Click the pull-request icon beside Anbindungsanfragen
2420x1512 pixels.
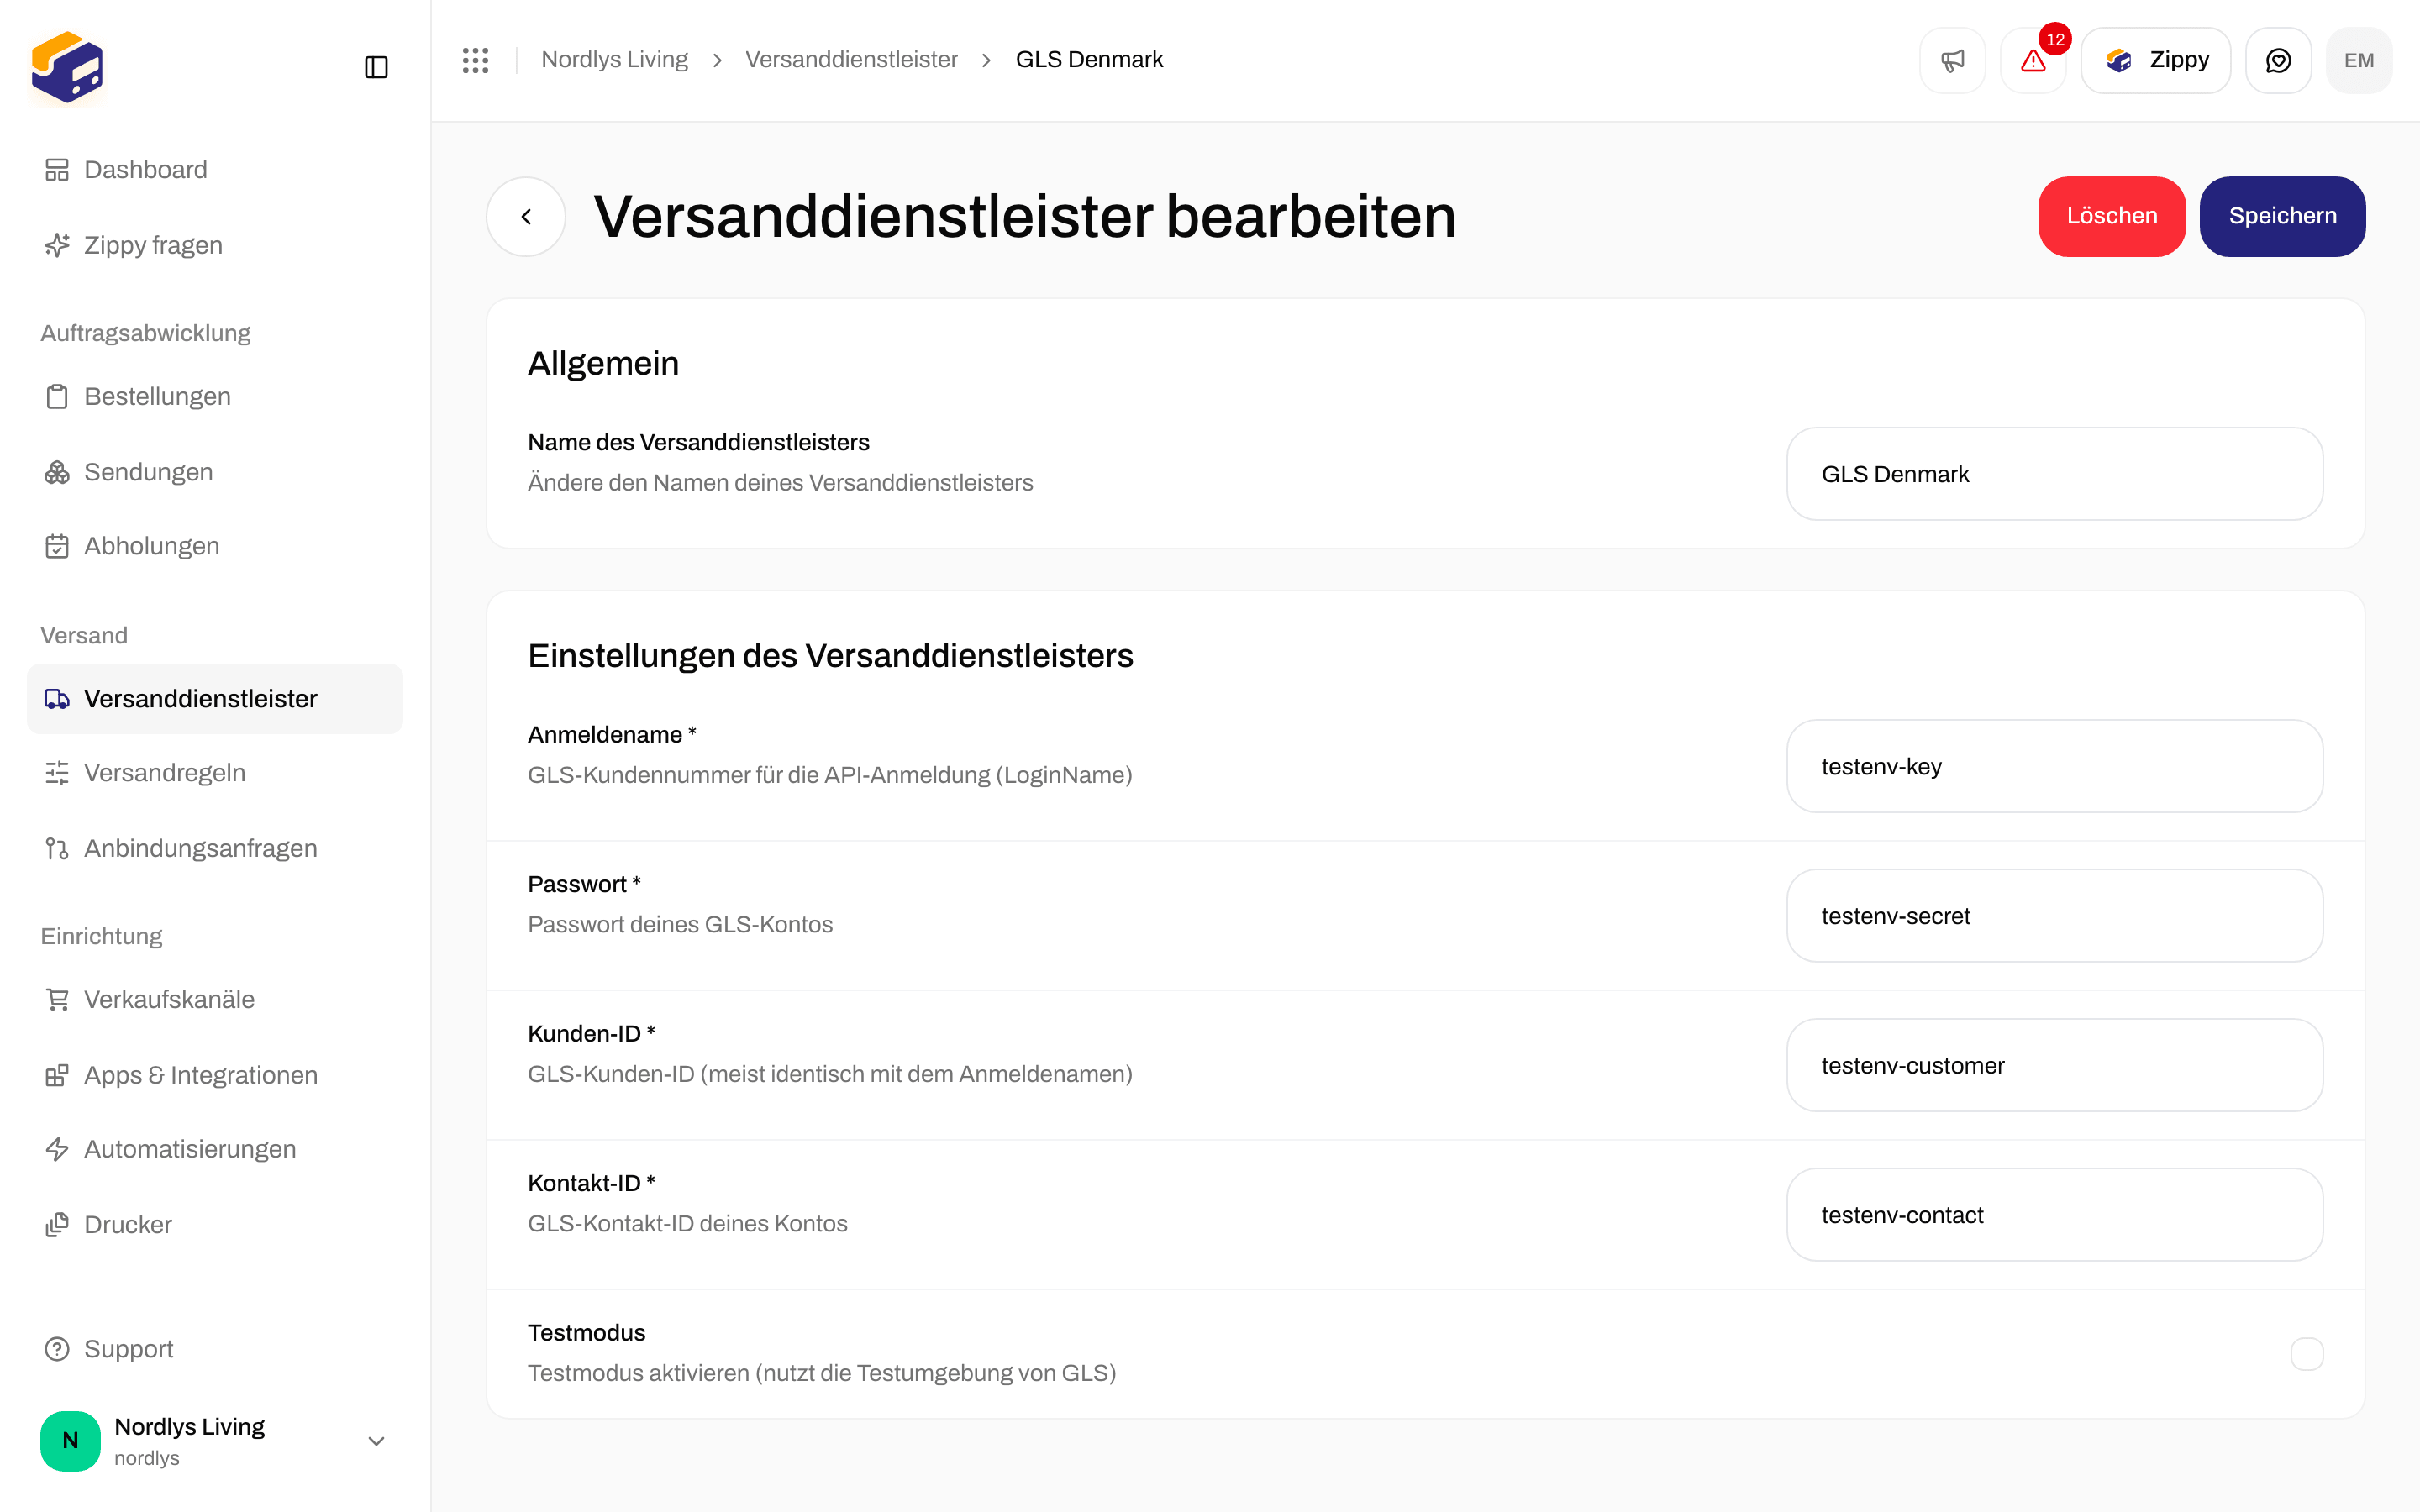(x=57, y=848)
